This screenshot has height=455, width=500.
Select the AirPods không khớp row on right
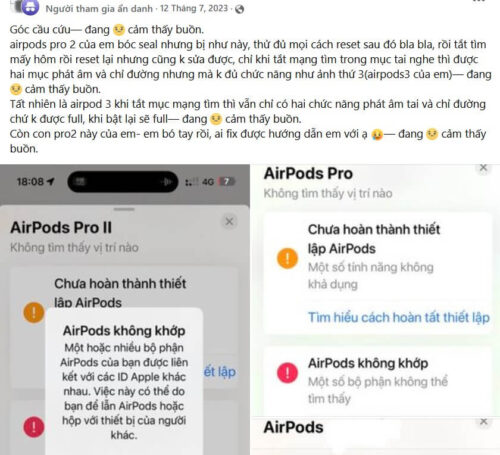point(378,381)
